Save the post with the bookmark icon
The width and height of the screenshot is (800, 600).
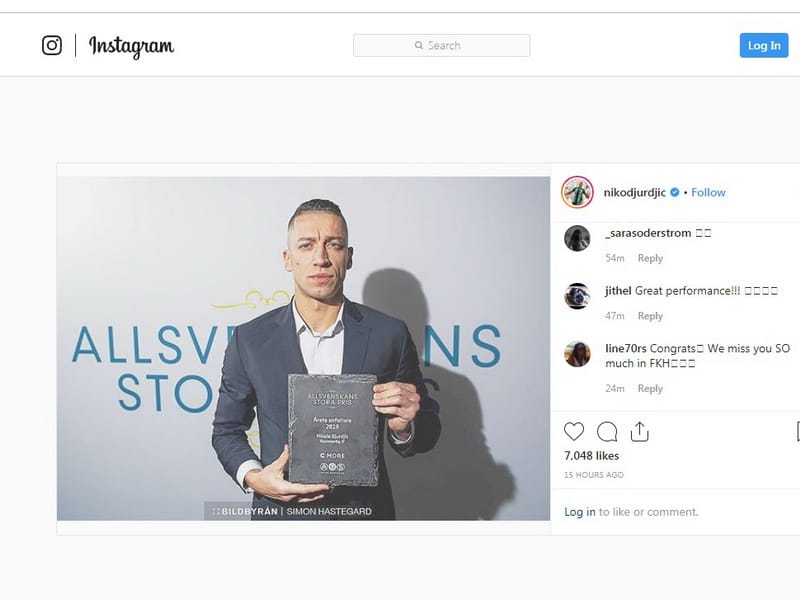798,432
